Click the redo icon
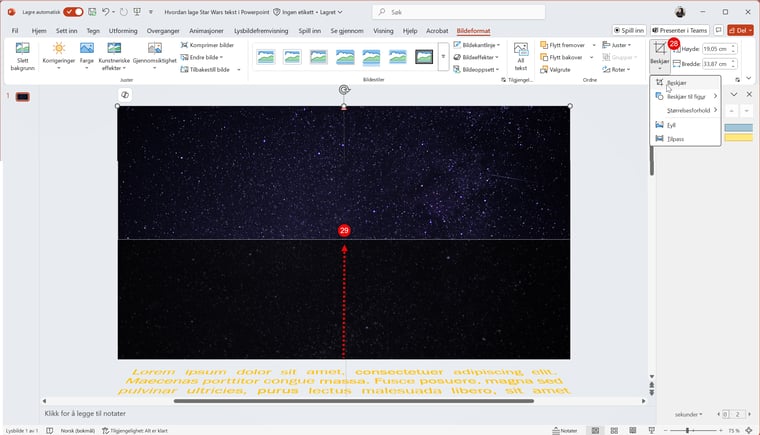 [124, 12]
